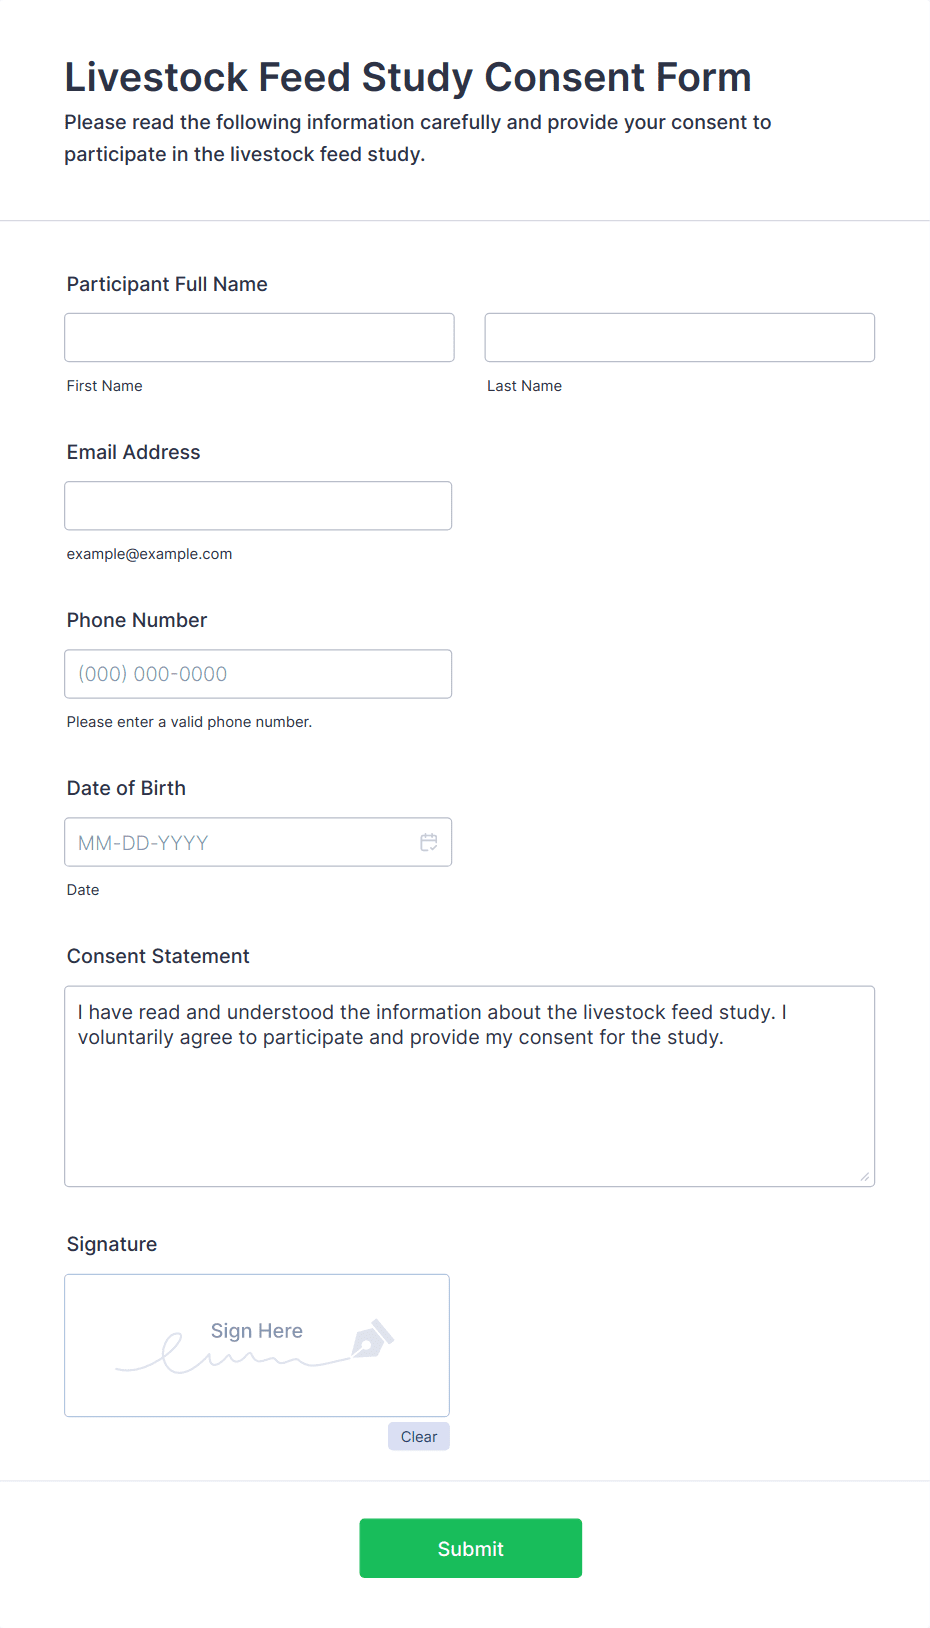
Task: Click the Participant Full Name label
Action: tap(167, 284)
